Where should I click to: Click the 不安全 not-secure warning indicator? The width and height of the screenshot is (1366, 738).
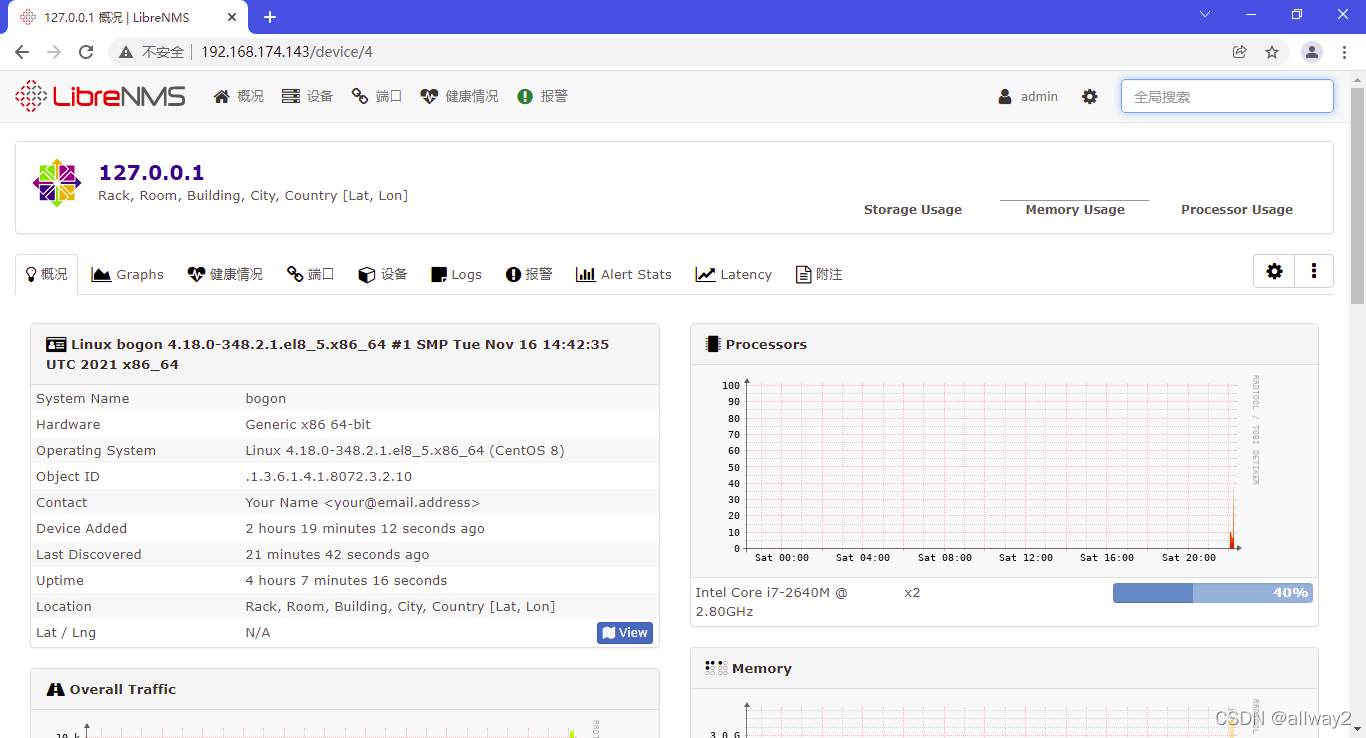pyautogui.click(x=152, y=52)
